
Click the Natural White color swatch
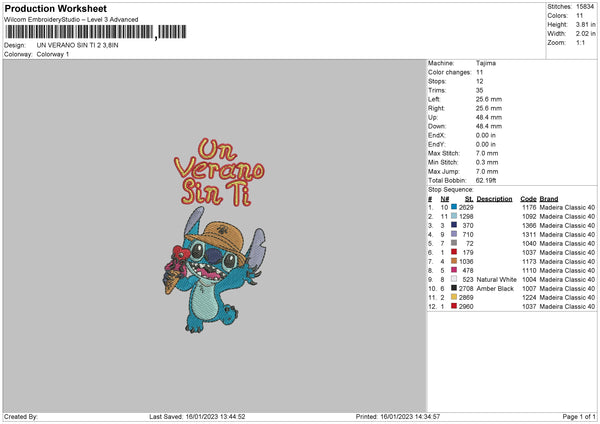point(454,279)
